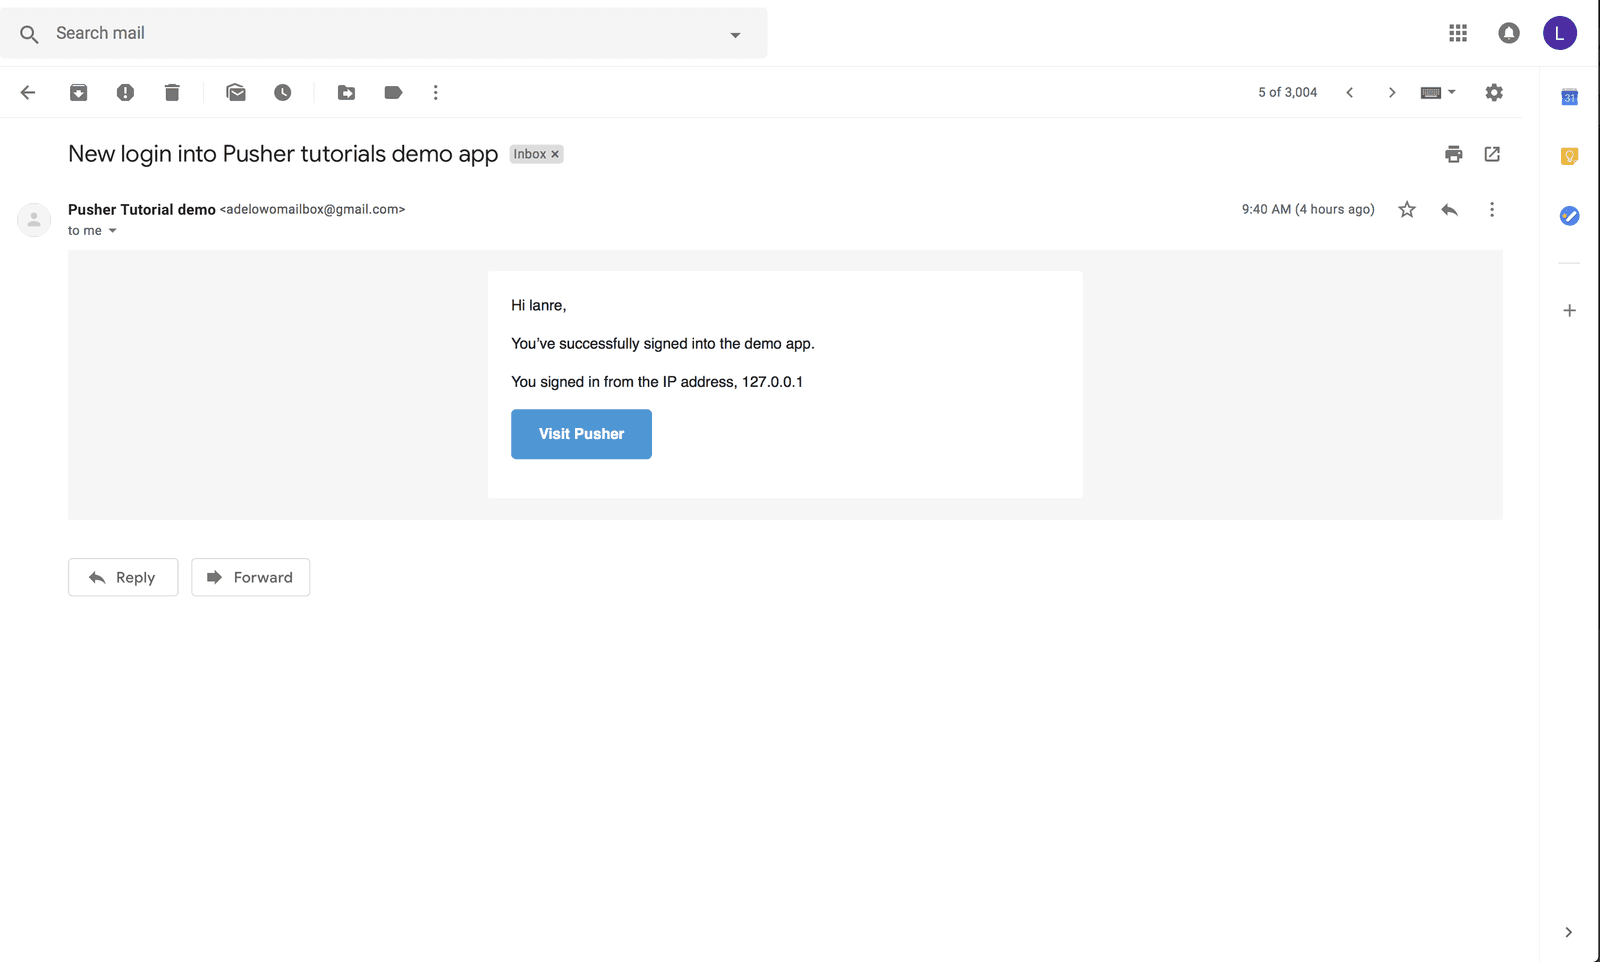The width and height of the screenshot is (1600, 962).
Task: Open more options for this message
Action: [x=1491, y=209]
